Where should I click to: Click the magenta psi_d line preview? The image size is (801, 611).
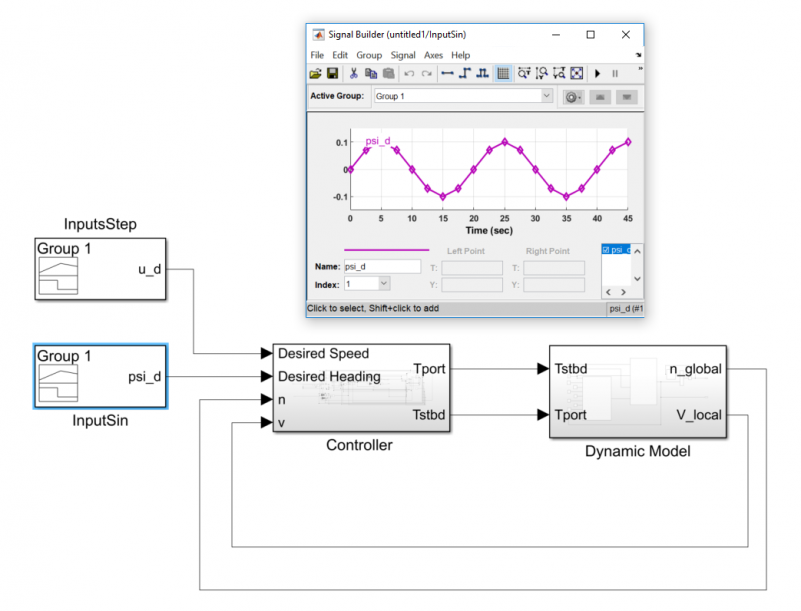pyautogui.click(x=386, y=250)
